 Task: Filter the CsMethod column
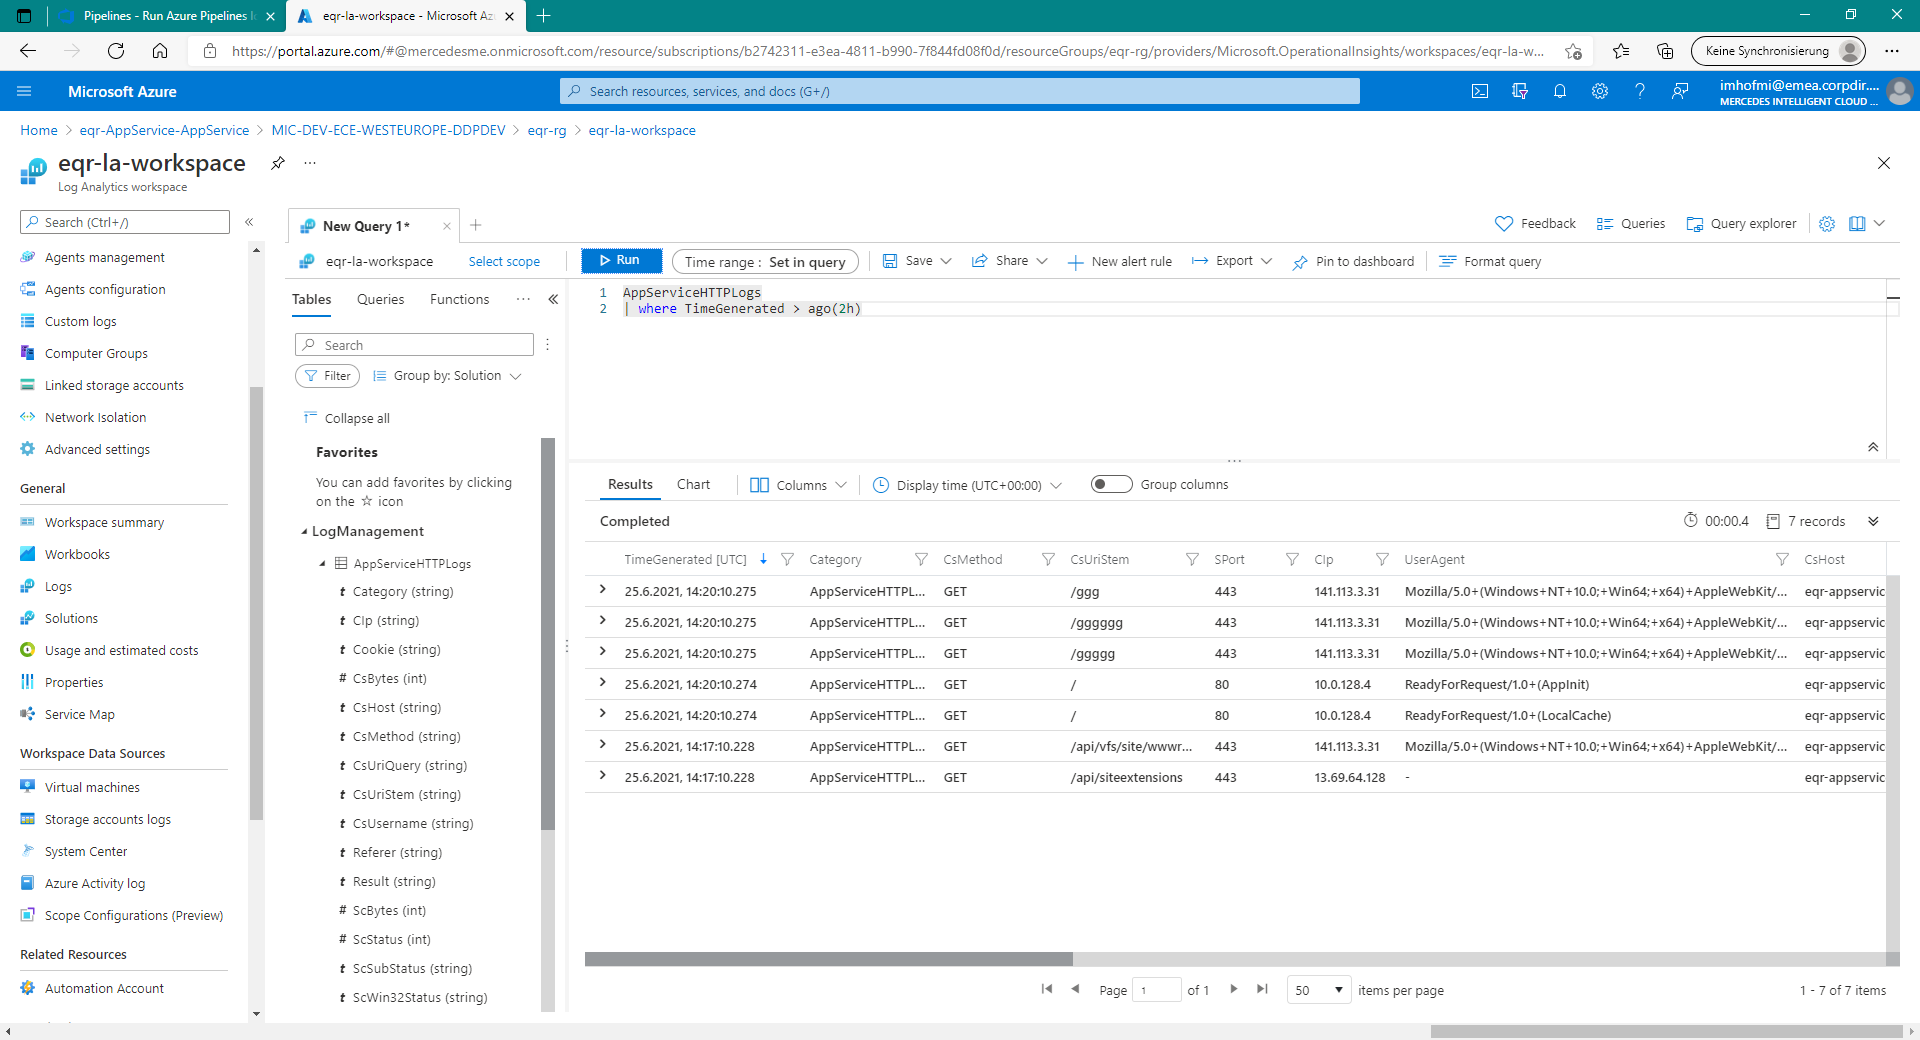pos(1048,559)
